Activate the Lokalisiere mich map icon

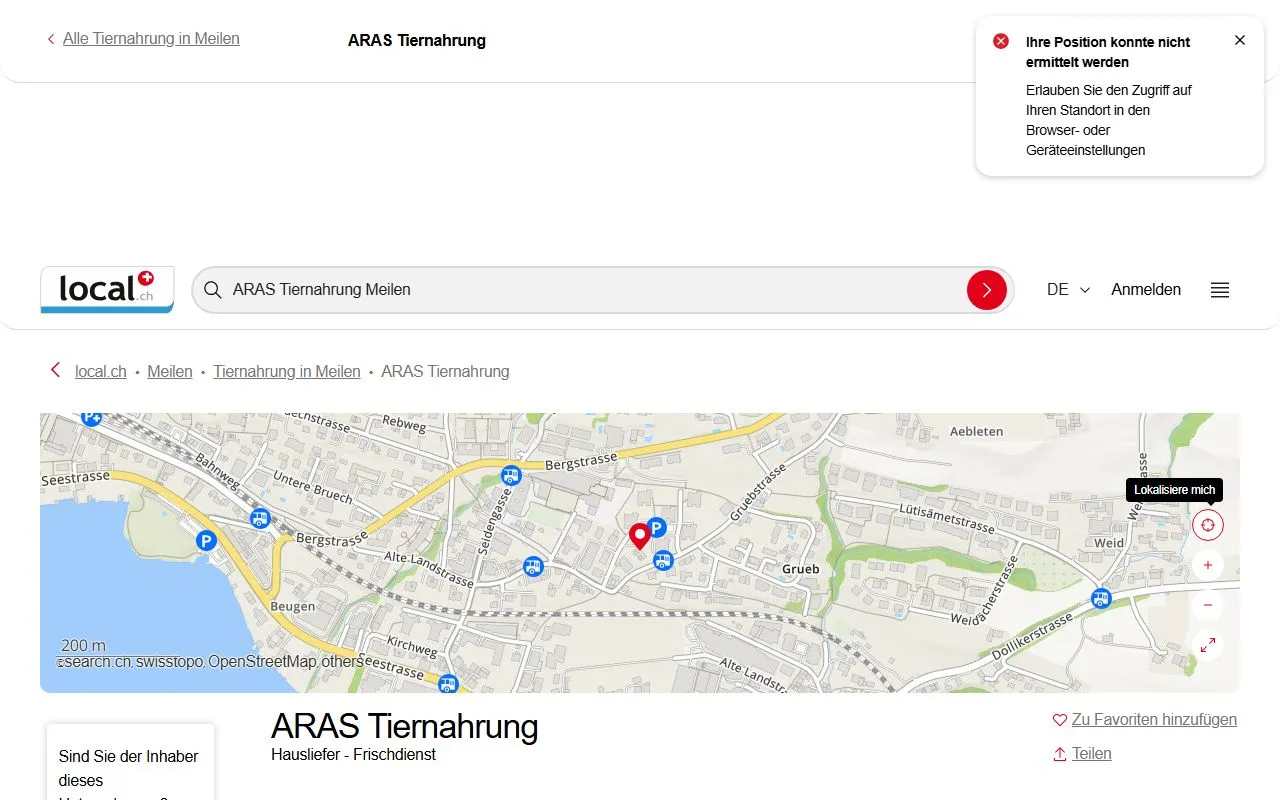(x=1207, y=524)
